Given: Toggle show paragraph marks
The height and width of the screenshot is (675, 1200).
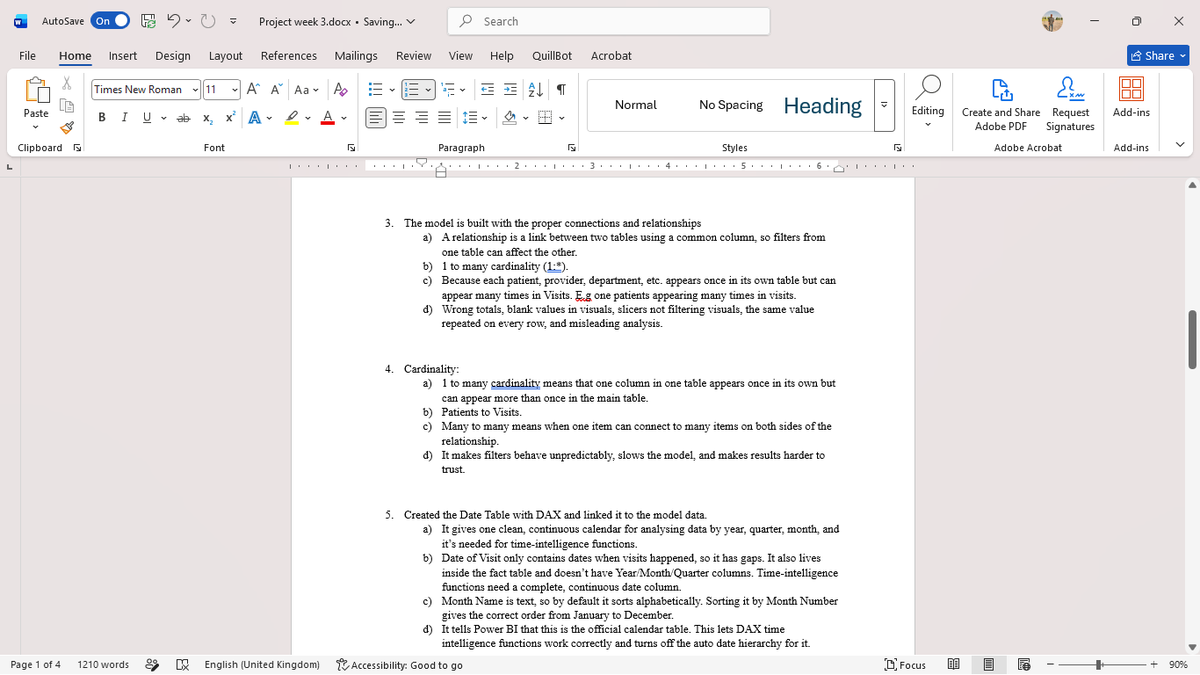Looking at the screenshot, I should click(563, 89).
